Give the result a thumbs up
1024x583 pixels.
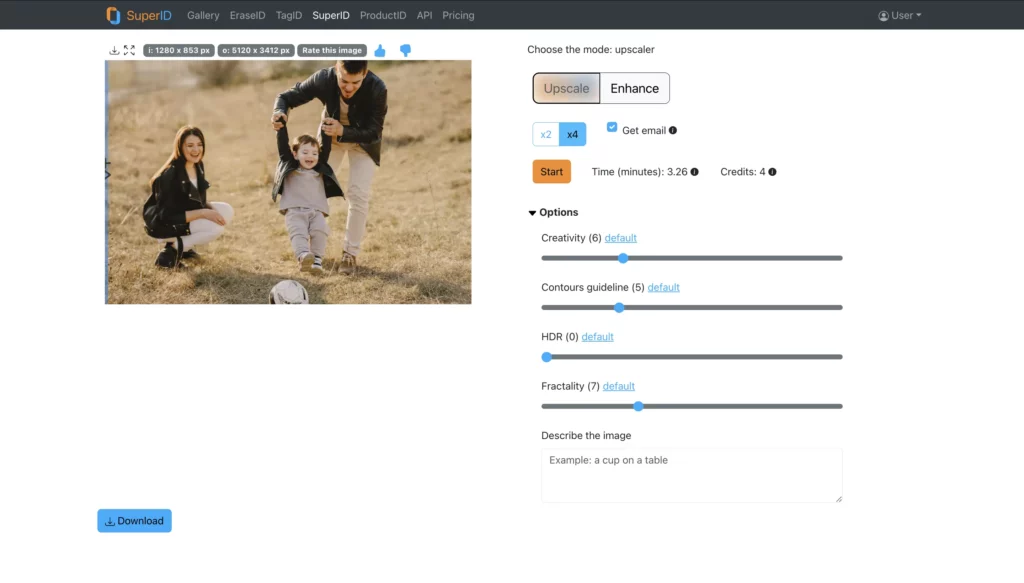click(x=380, y=49)
